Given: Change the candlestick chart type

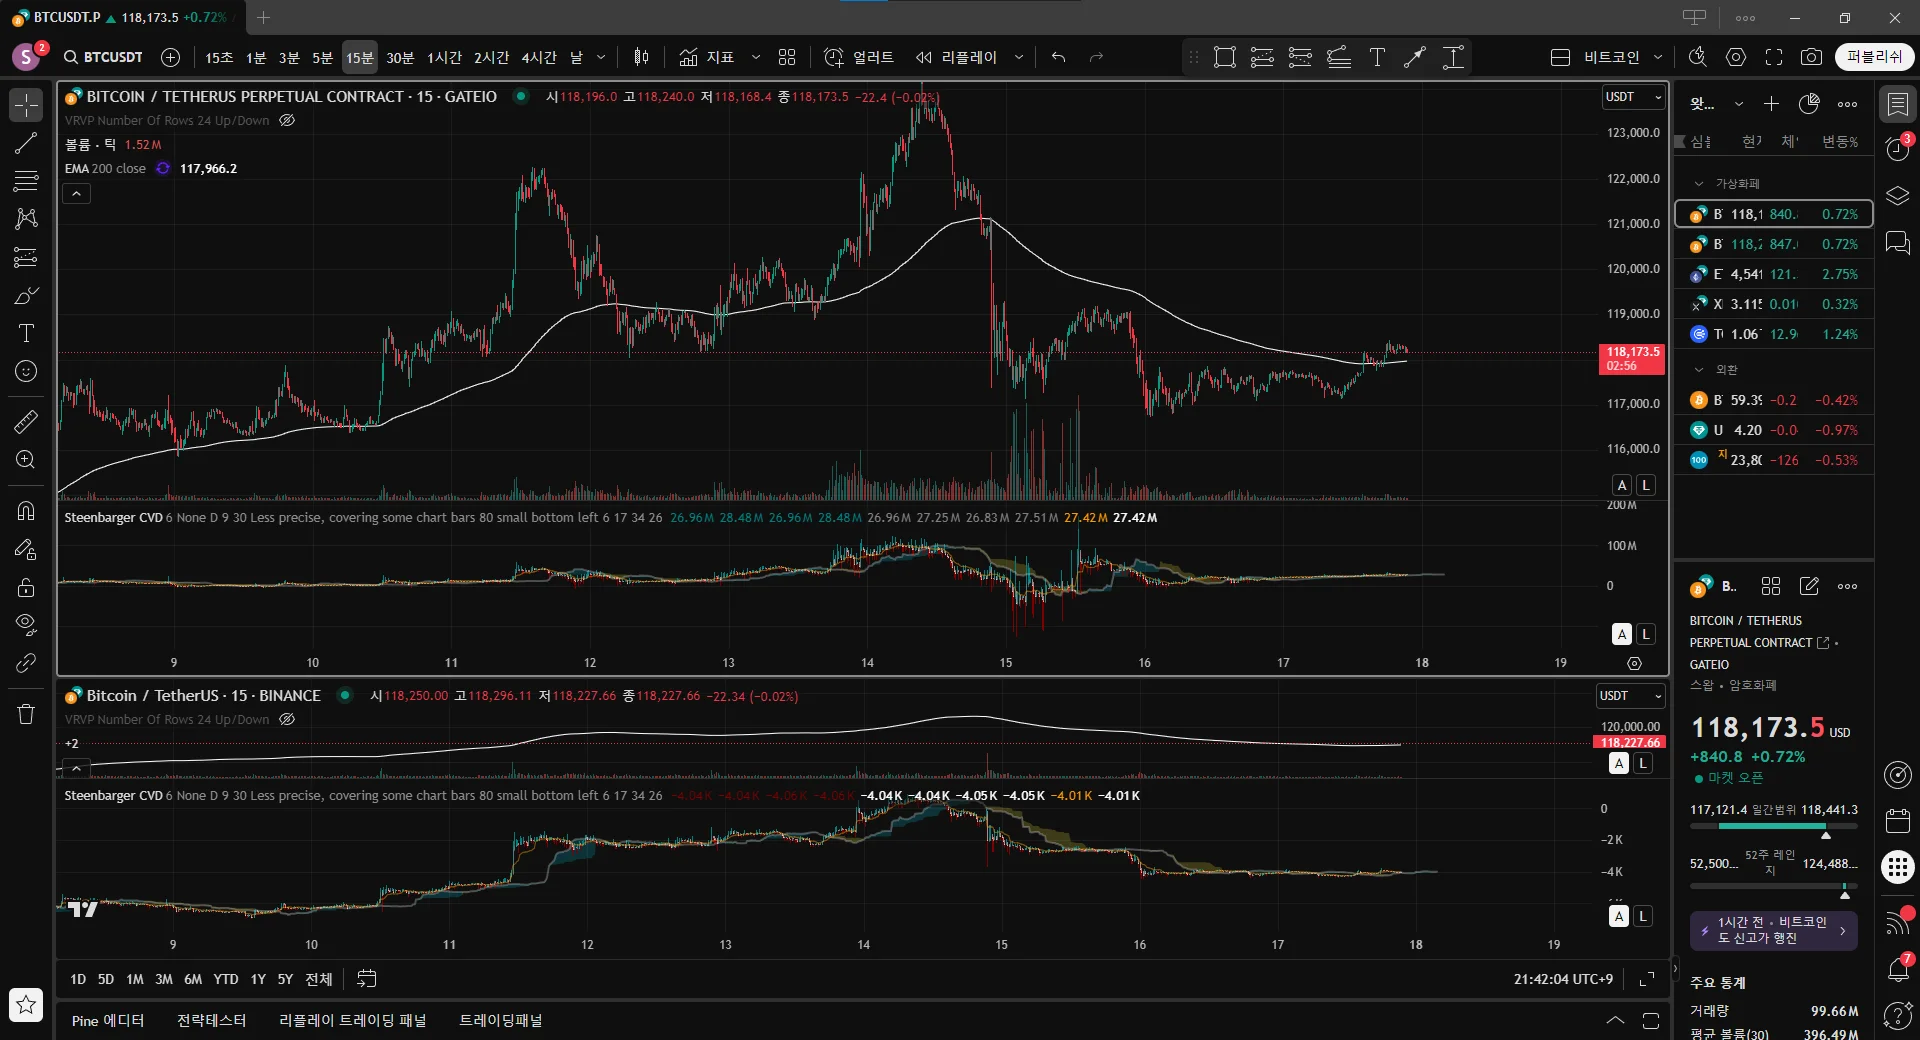Looking at the screenshot, I should tap(642, 57).
